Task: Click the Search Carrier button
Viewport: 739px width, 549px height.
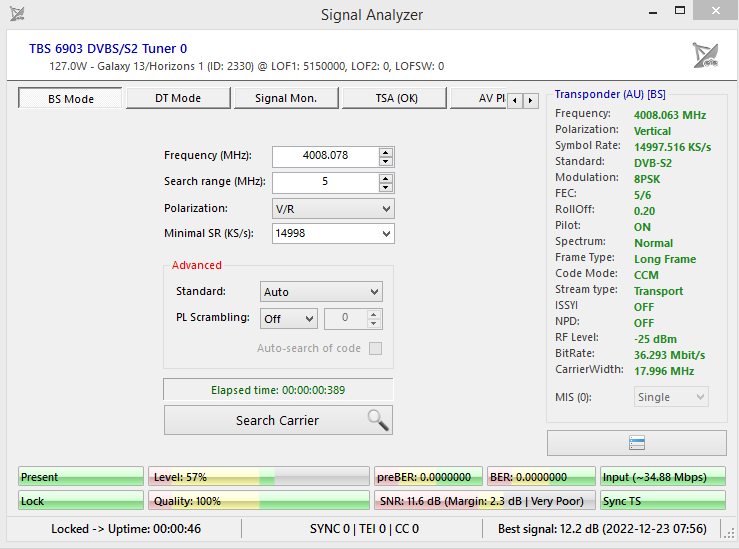Action: (278, 420)
